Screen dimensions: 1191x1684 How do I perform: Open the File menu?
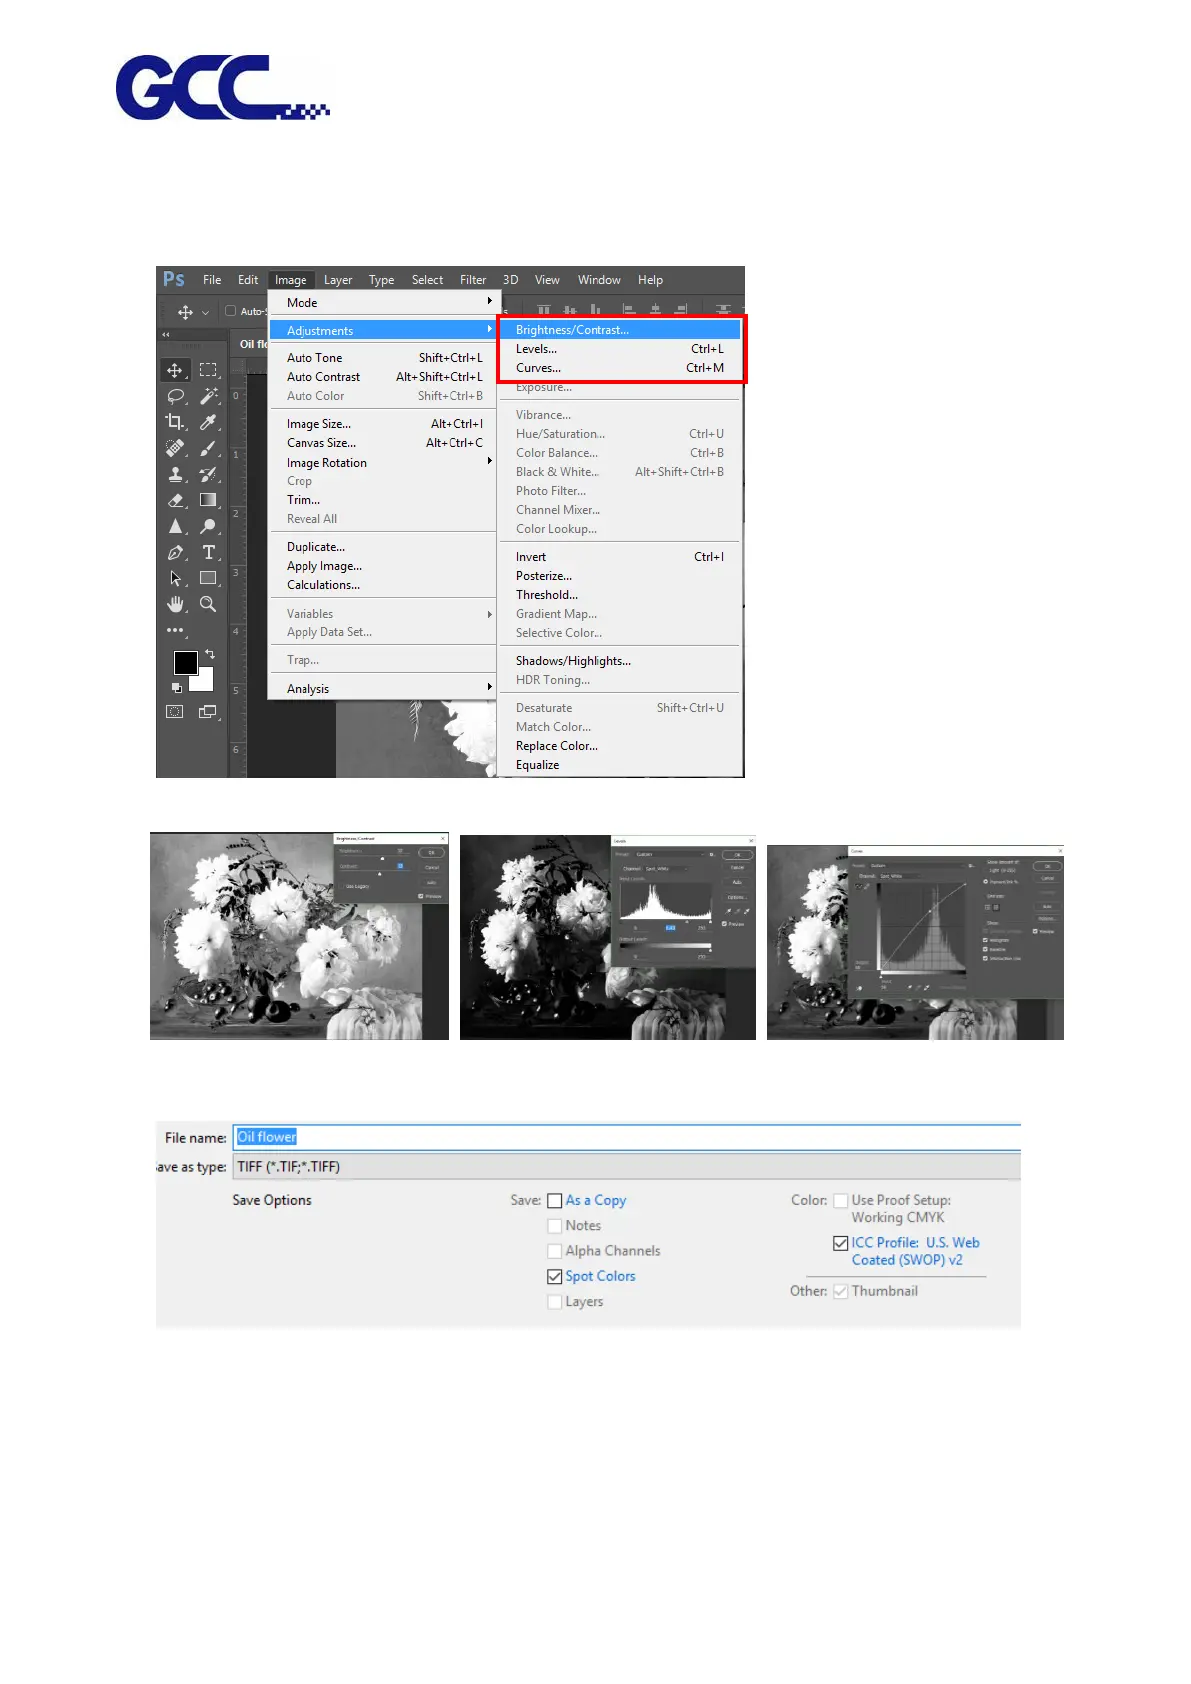pyautogui.click(x=212, y=280)
